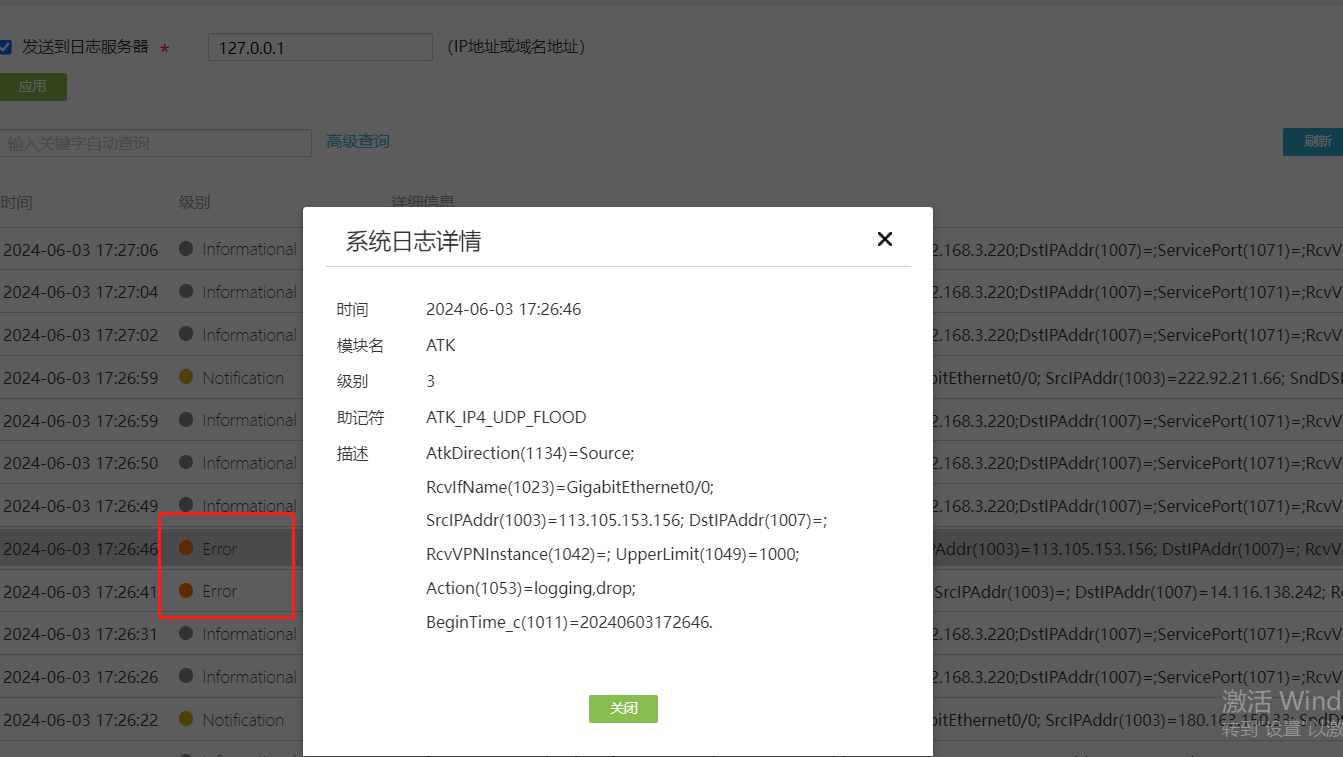Select the Error log row at 17:26:46
Screen dimensions: 1343x757
point(671,549)
